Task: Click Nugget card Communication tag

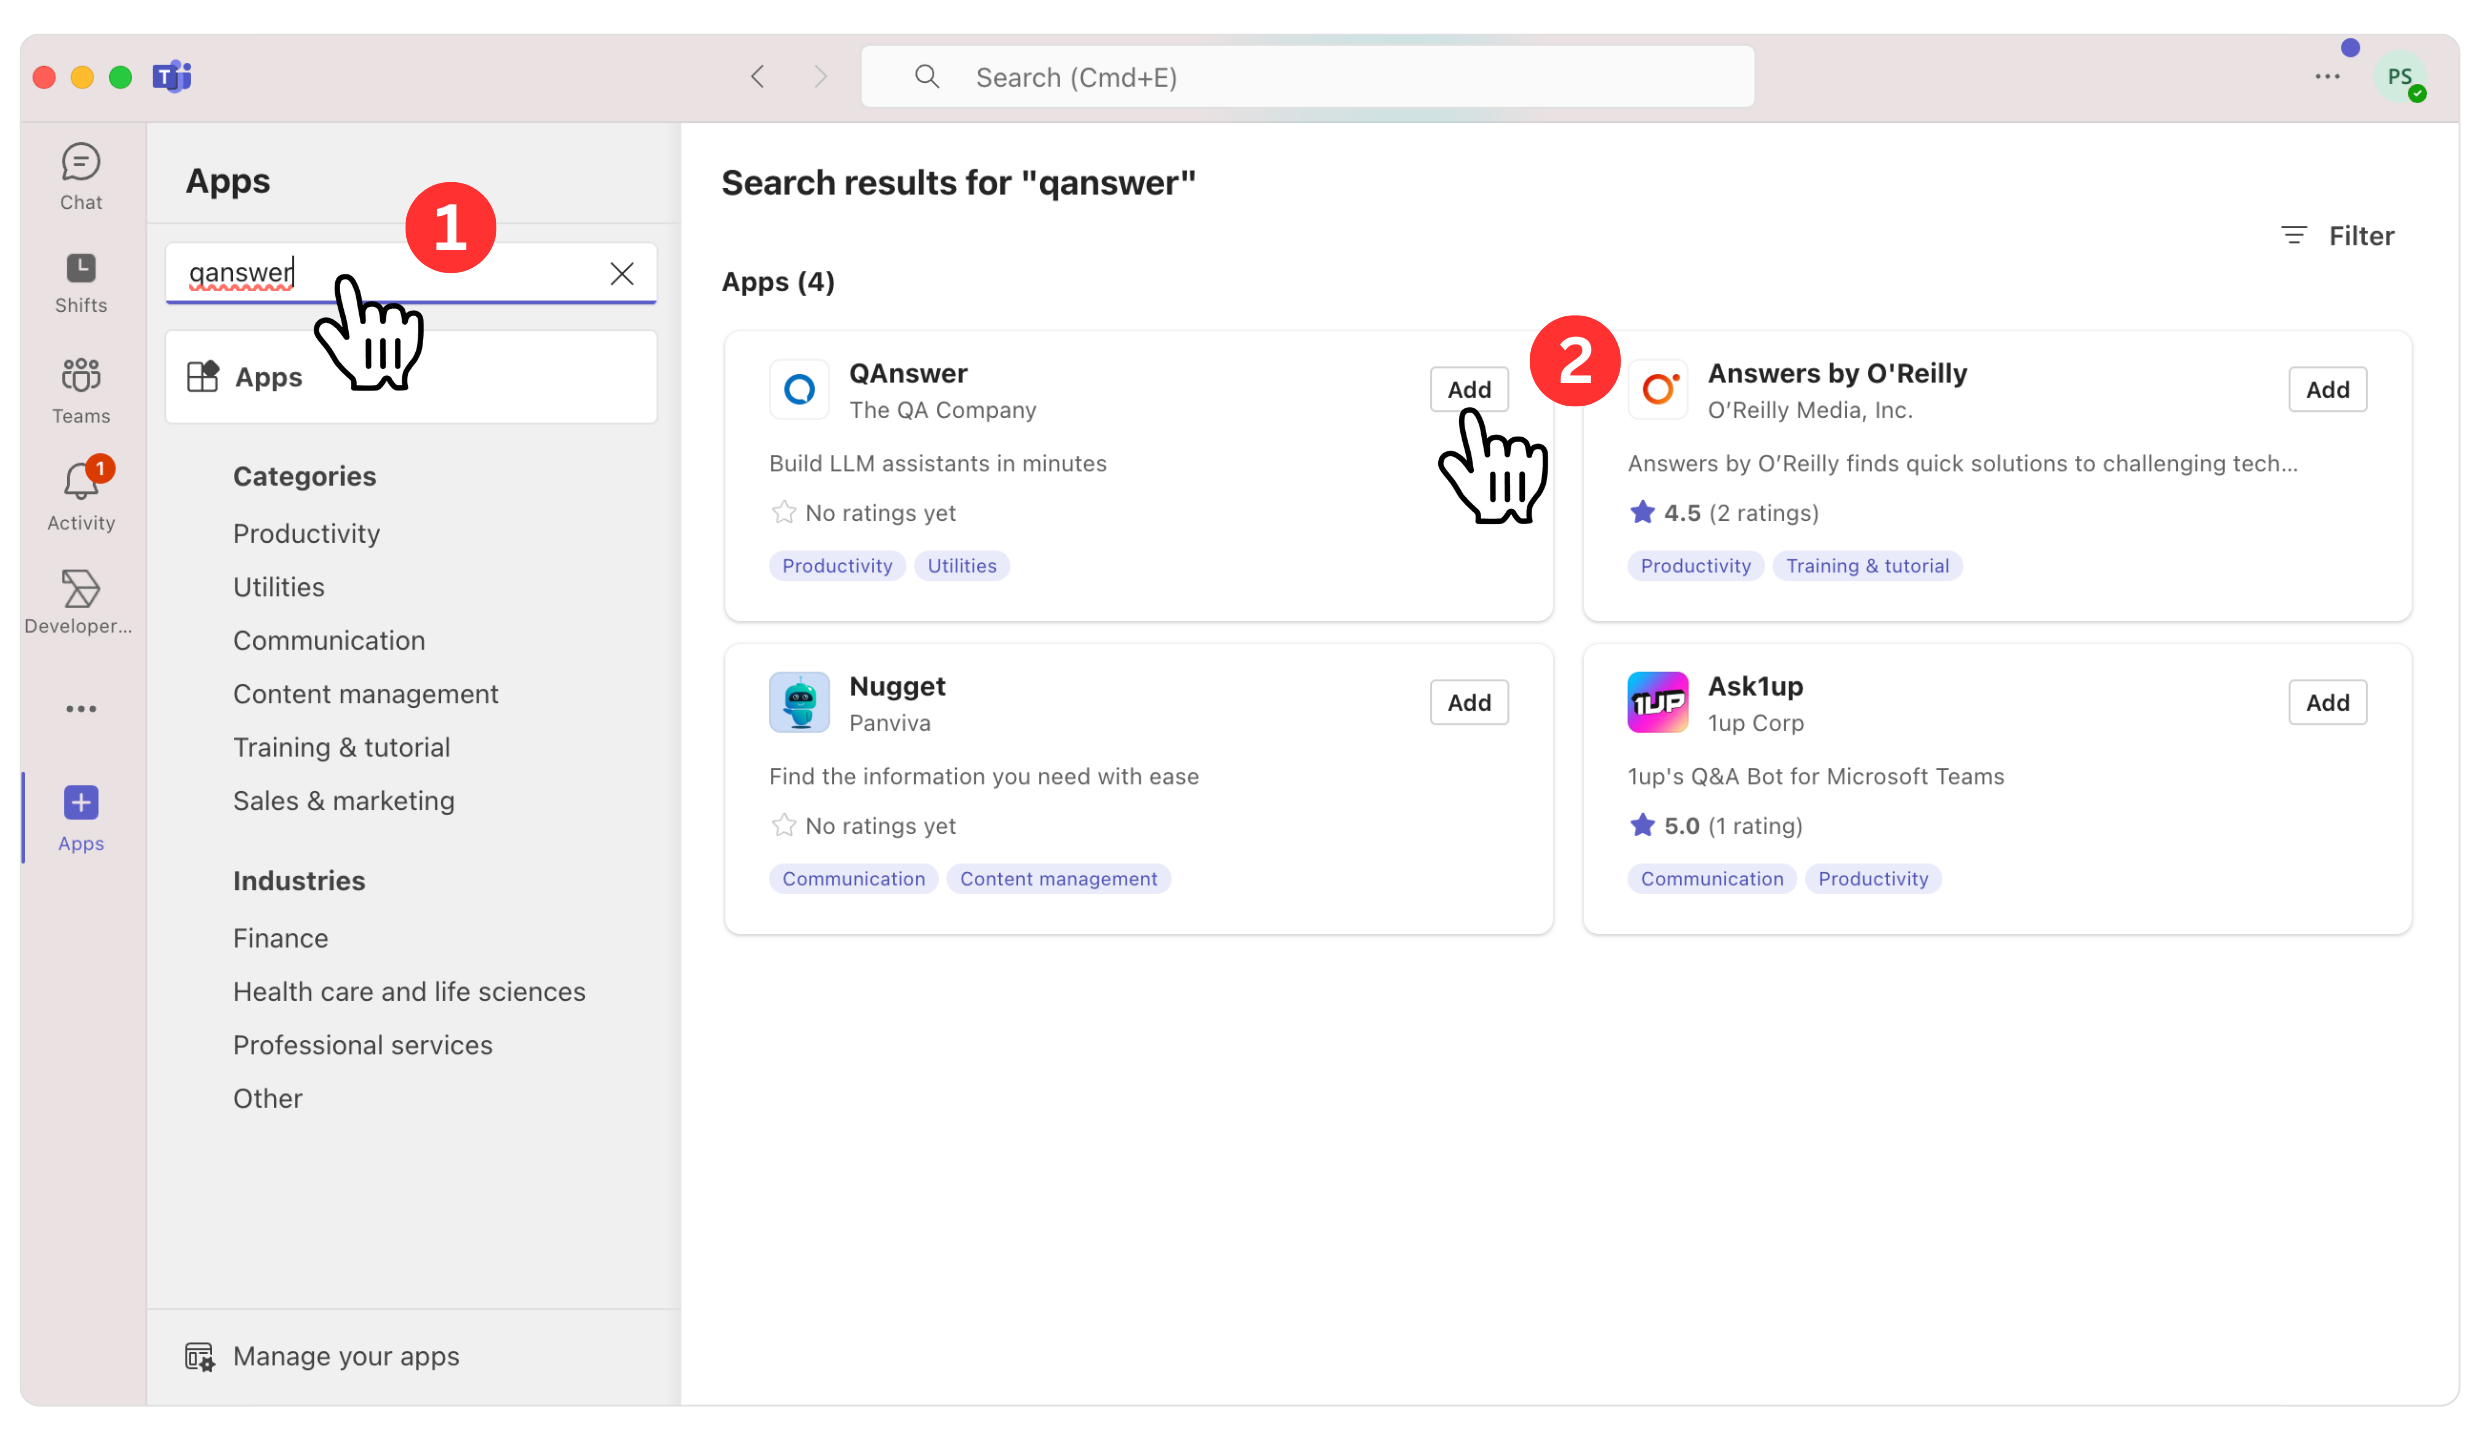Action: click(x=853, y=879)
